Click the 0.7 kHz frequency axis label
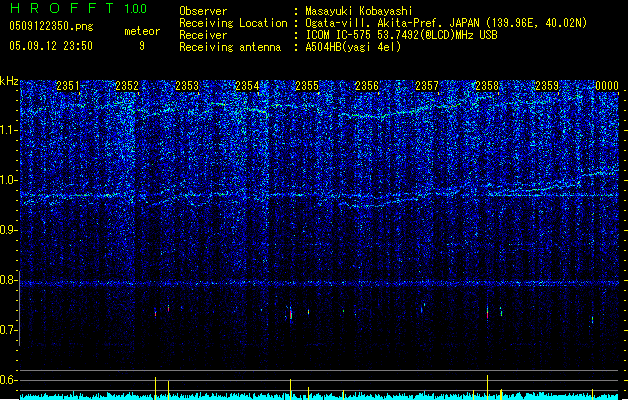 coord(9,330)
